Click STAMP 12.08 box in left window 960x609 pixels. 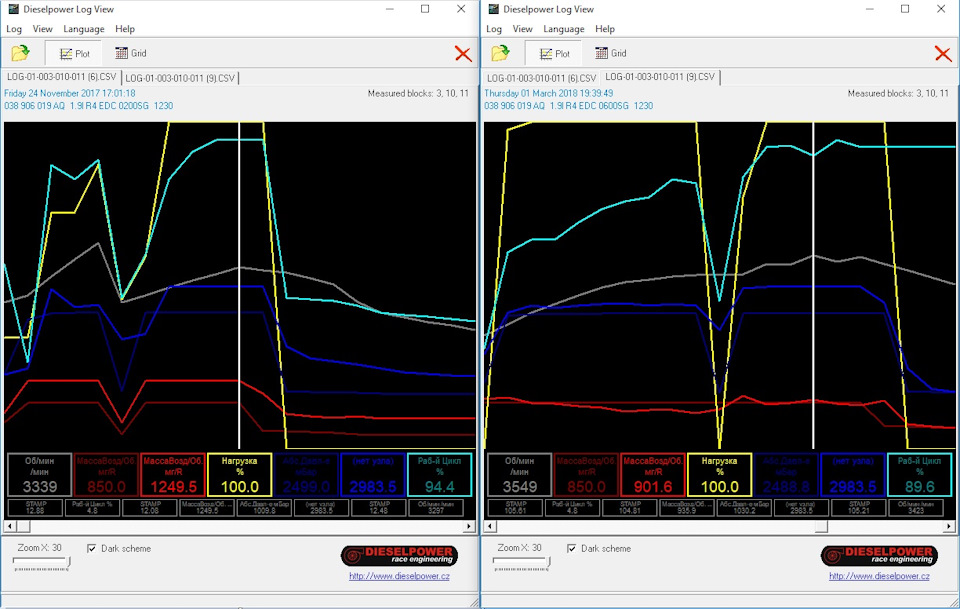point(150,507)
